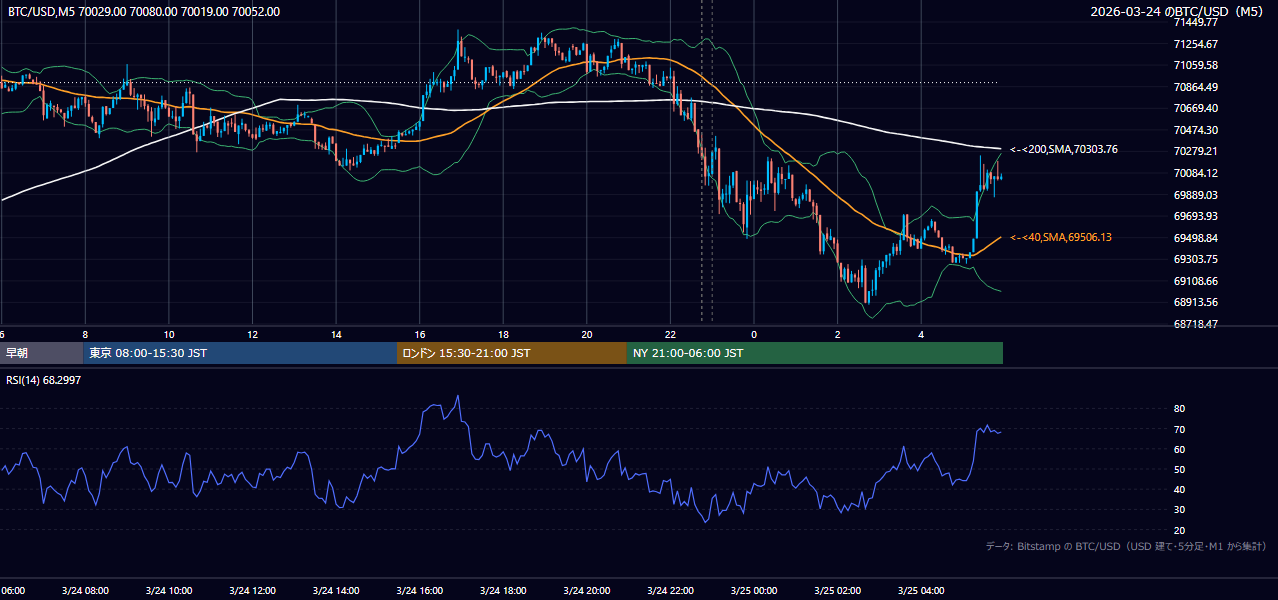Click the 3/24 22:00 time axis label
Screen dimensions: 1278x600
[670, 591]
